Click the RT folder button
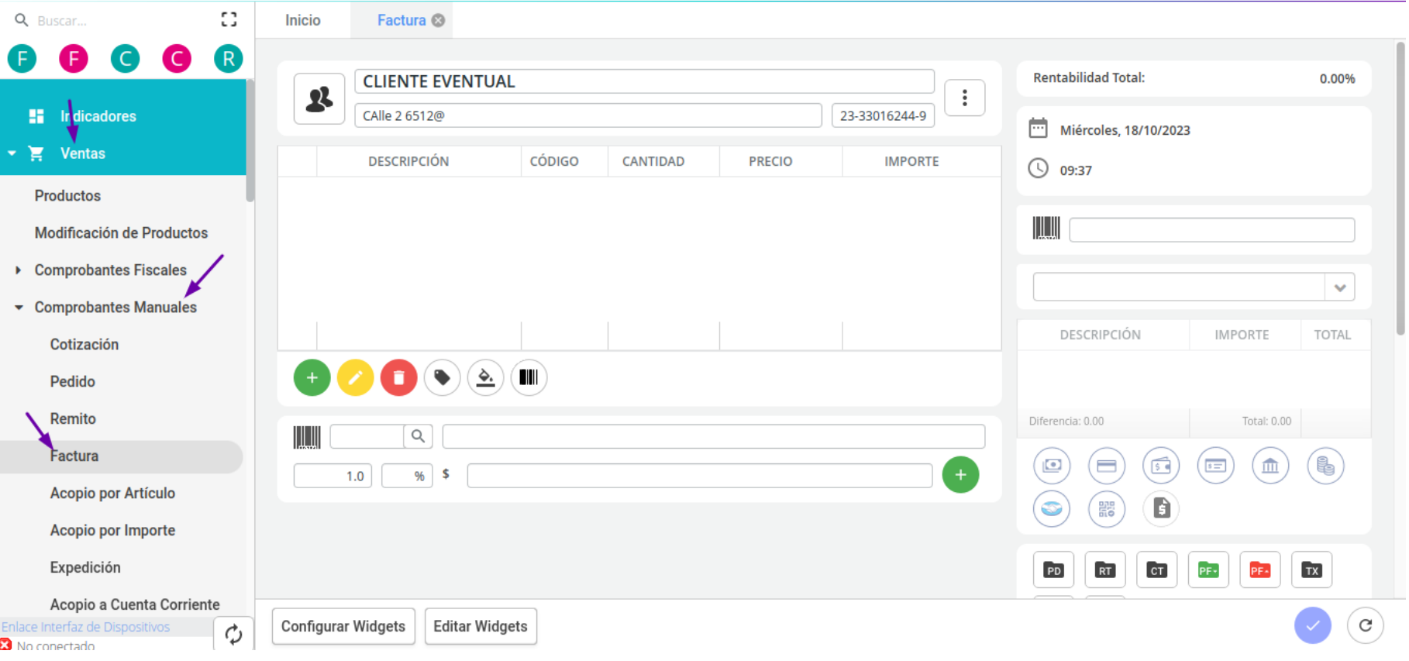 [1105, 570]
